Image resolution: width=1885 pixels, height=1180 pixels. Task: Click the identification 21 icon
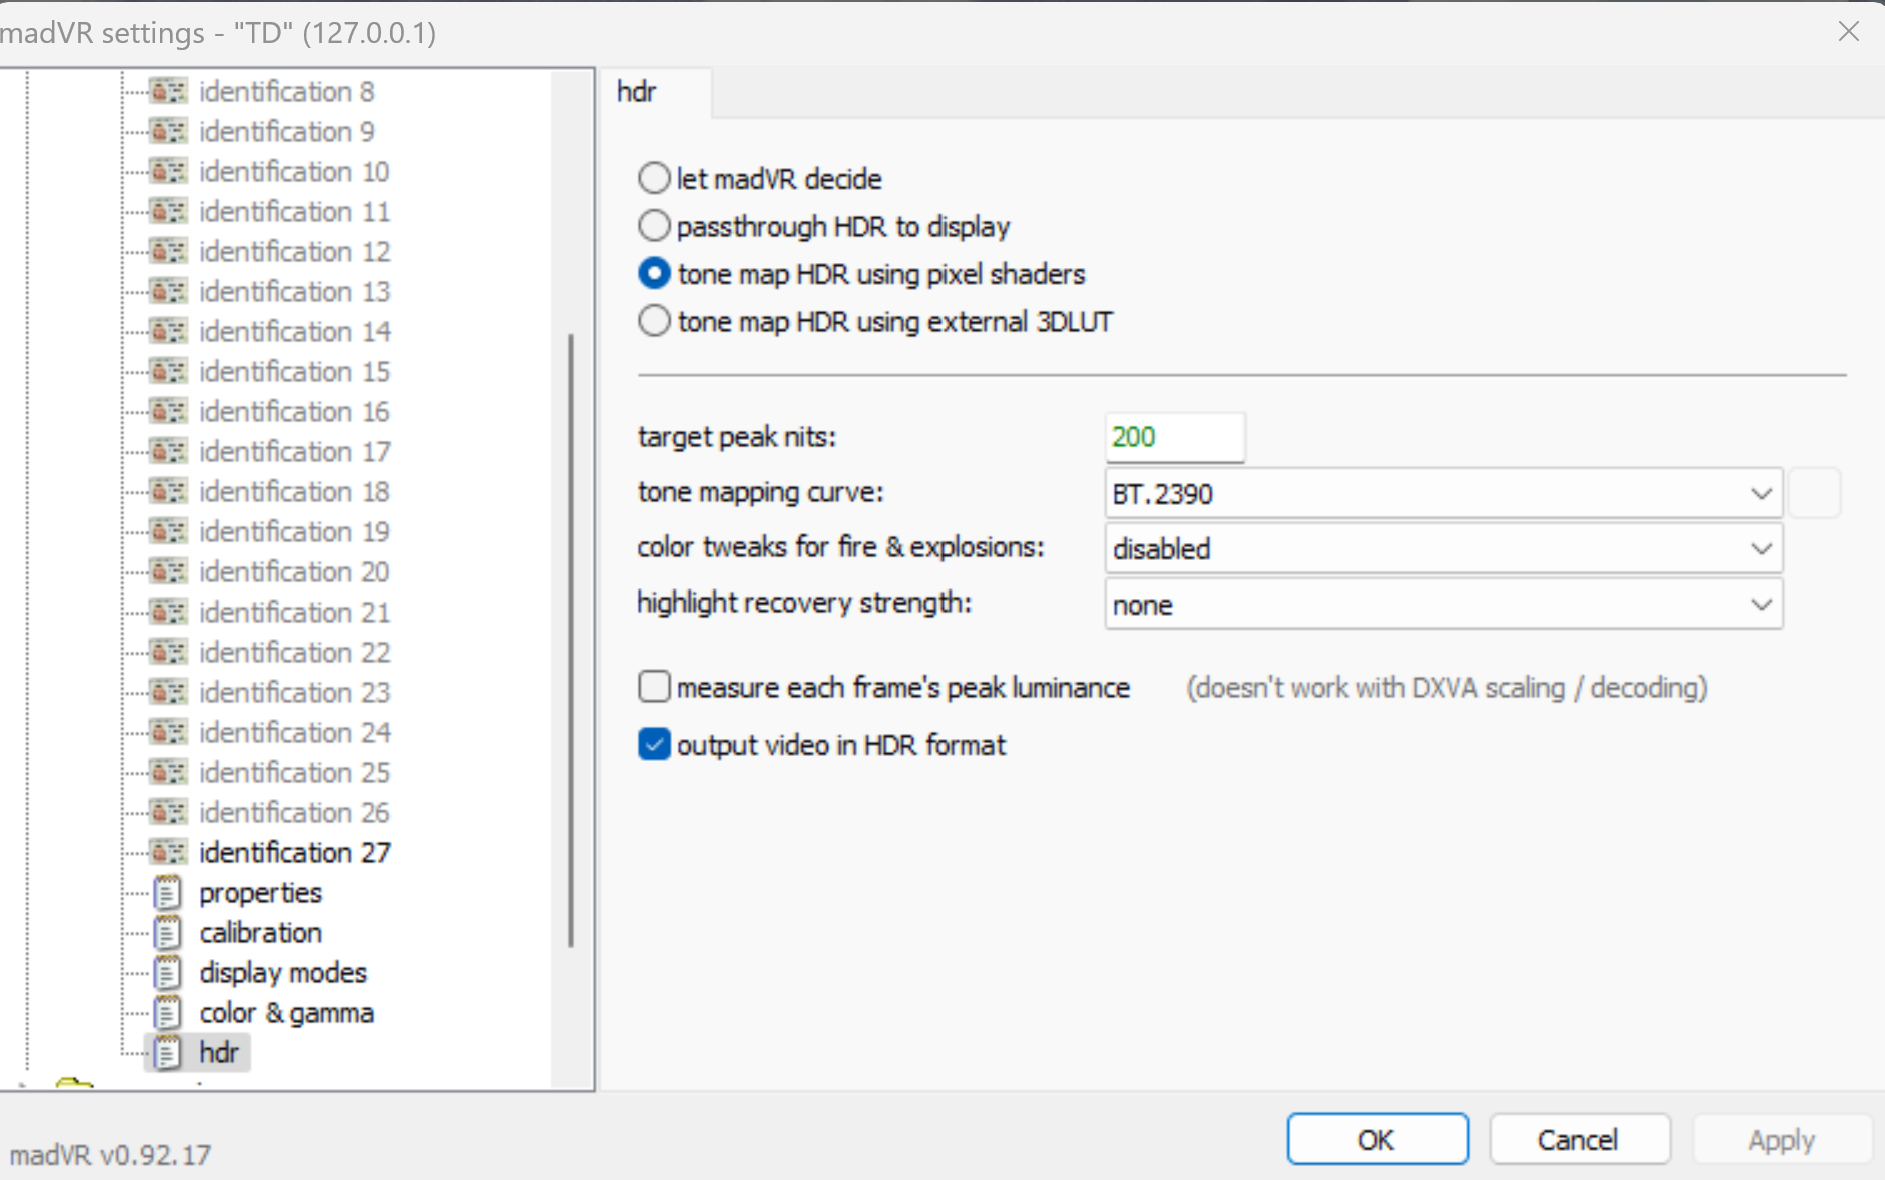(168, 612)
